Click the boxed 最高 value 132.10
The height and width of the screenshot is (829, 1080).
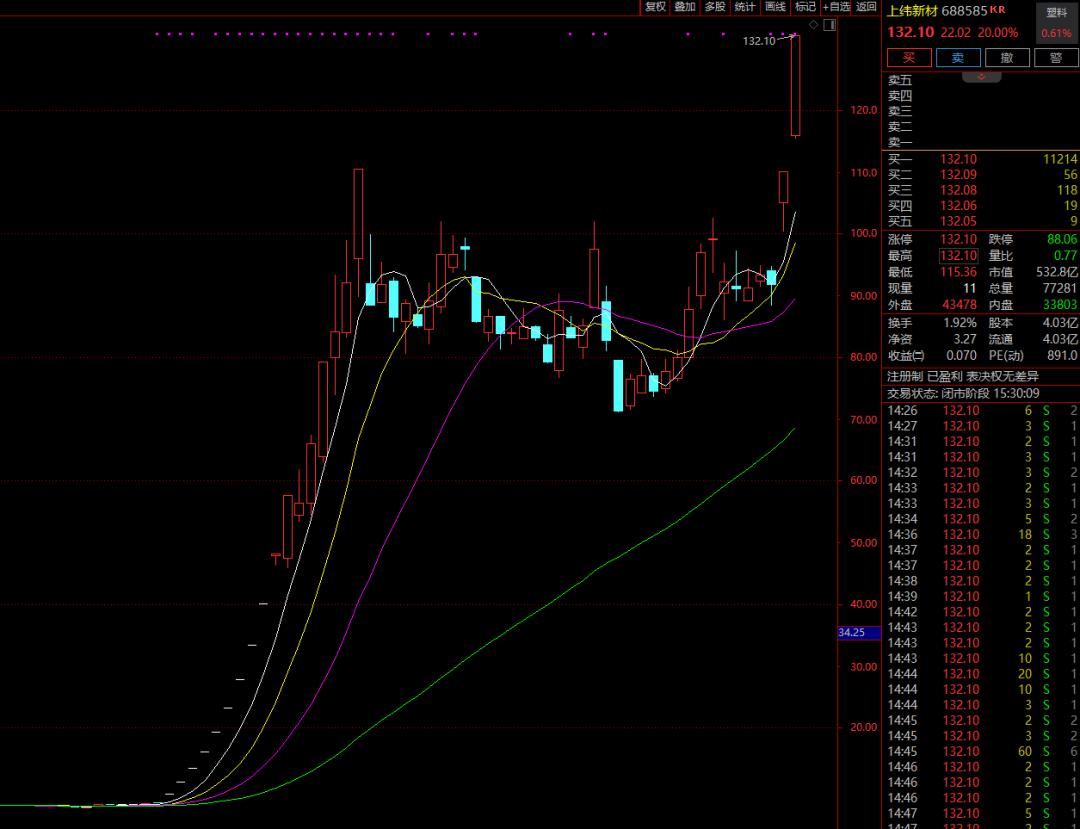click(958, 256)
